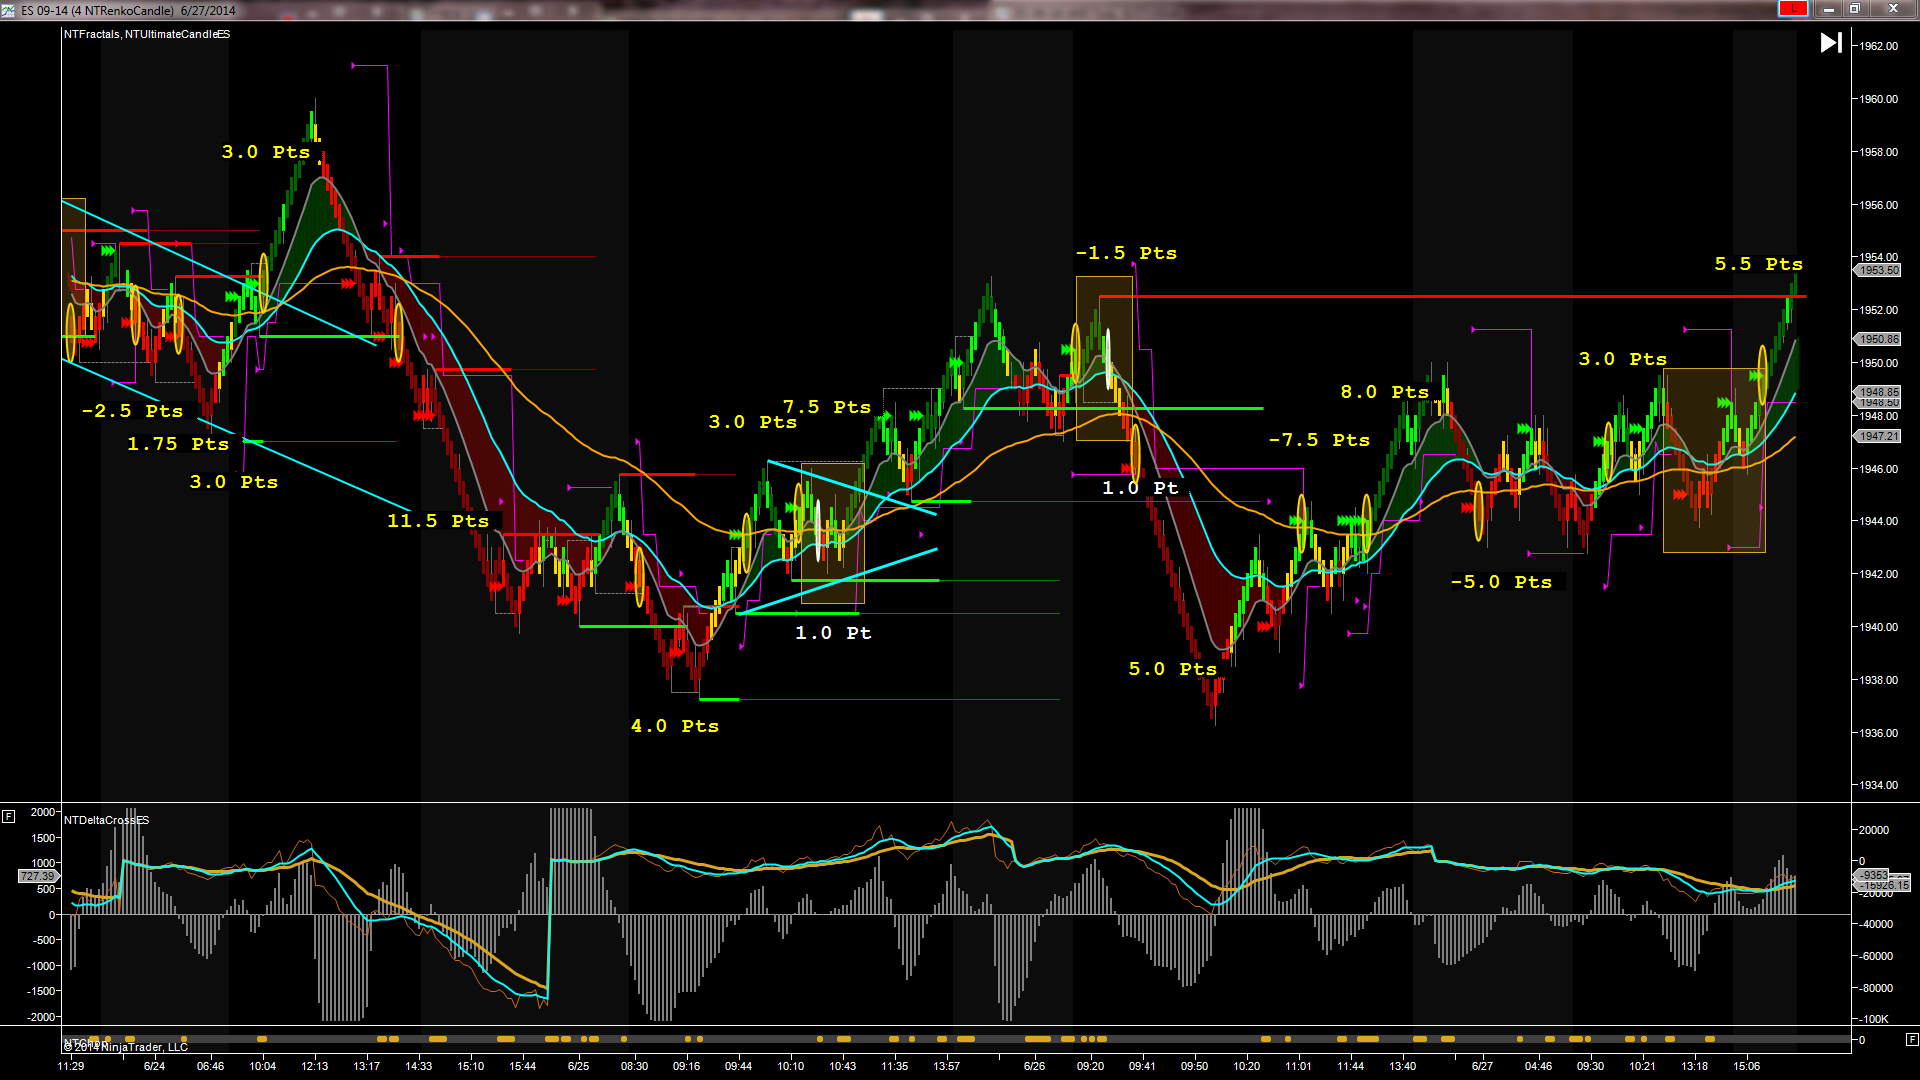Select the NTDeltaCrossES indicator label
Image resolution: width=1920 pixels, height=1080 pixels.
106,820
